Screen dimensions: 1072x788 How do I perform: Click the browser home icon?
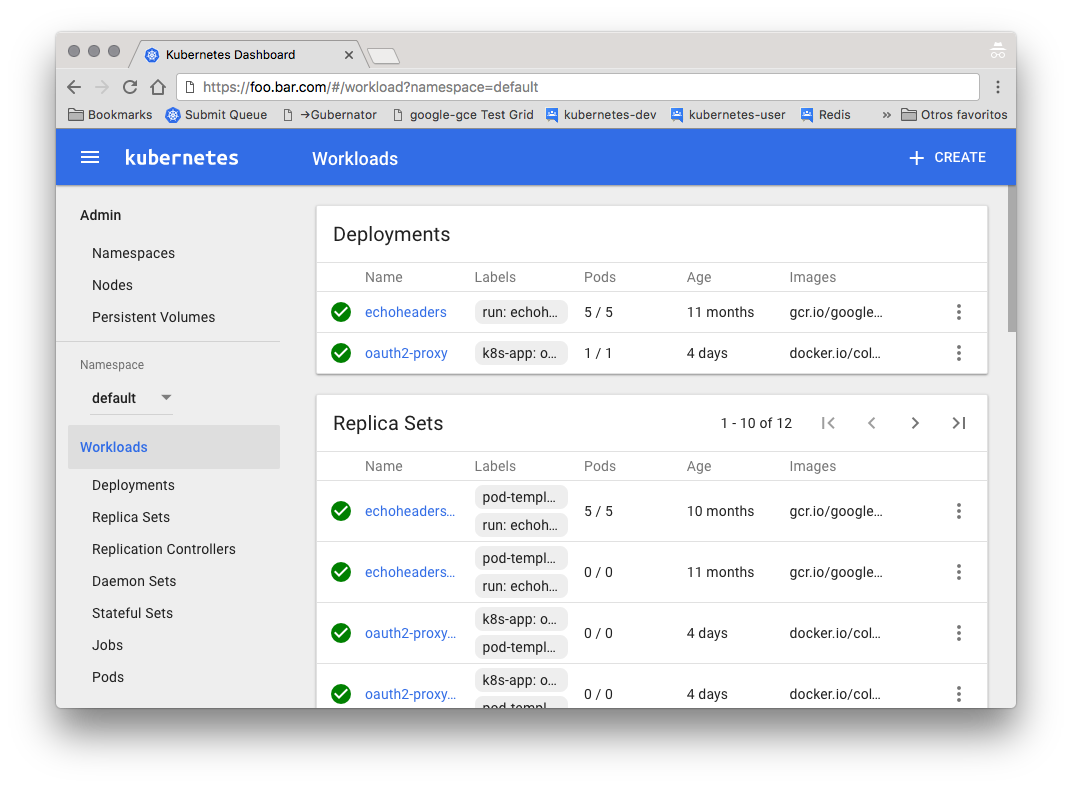157,87
